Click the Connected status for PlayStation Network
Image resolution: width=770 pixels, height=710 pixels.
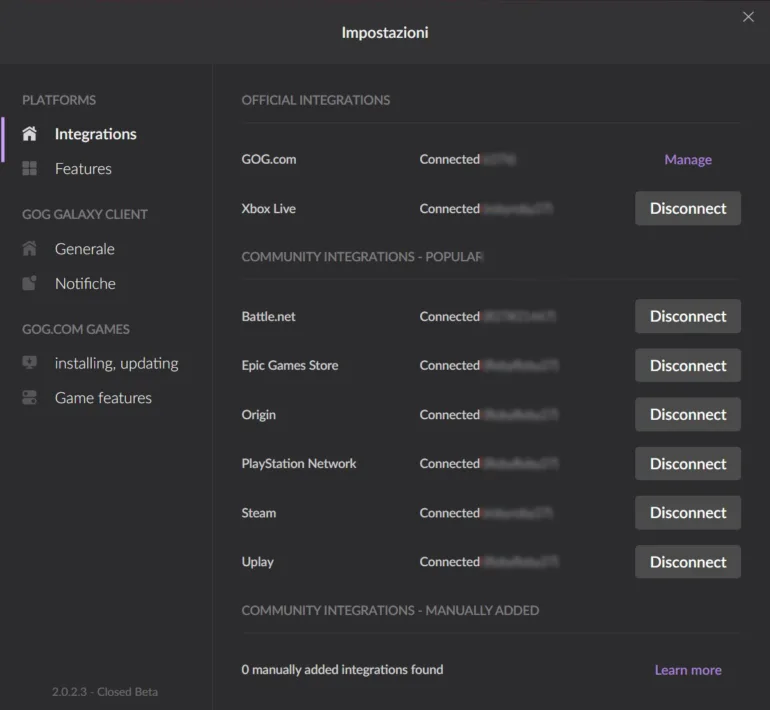[449, 464]
